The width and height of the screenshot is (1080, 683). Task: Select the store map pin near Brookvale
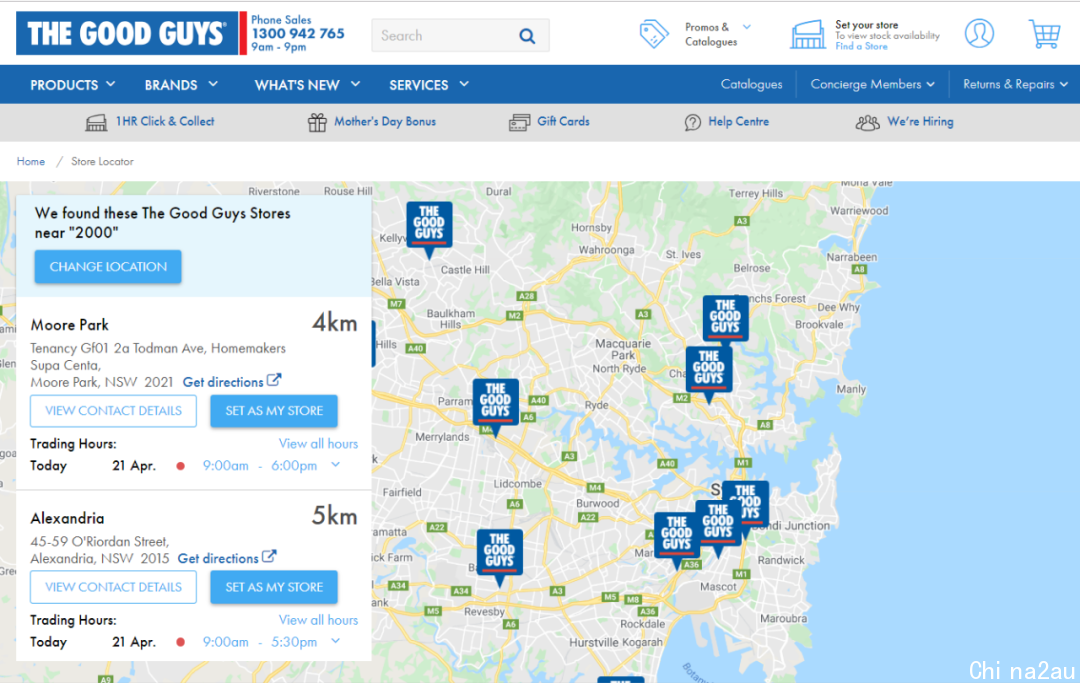(x=725, y=318)
